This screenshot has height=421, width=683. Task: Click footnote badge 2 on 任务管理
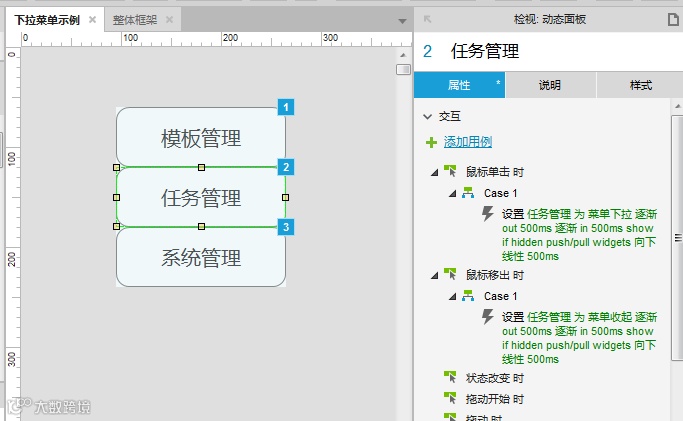[x=286, y=167]
